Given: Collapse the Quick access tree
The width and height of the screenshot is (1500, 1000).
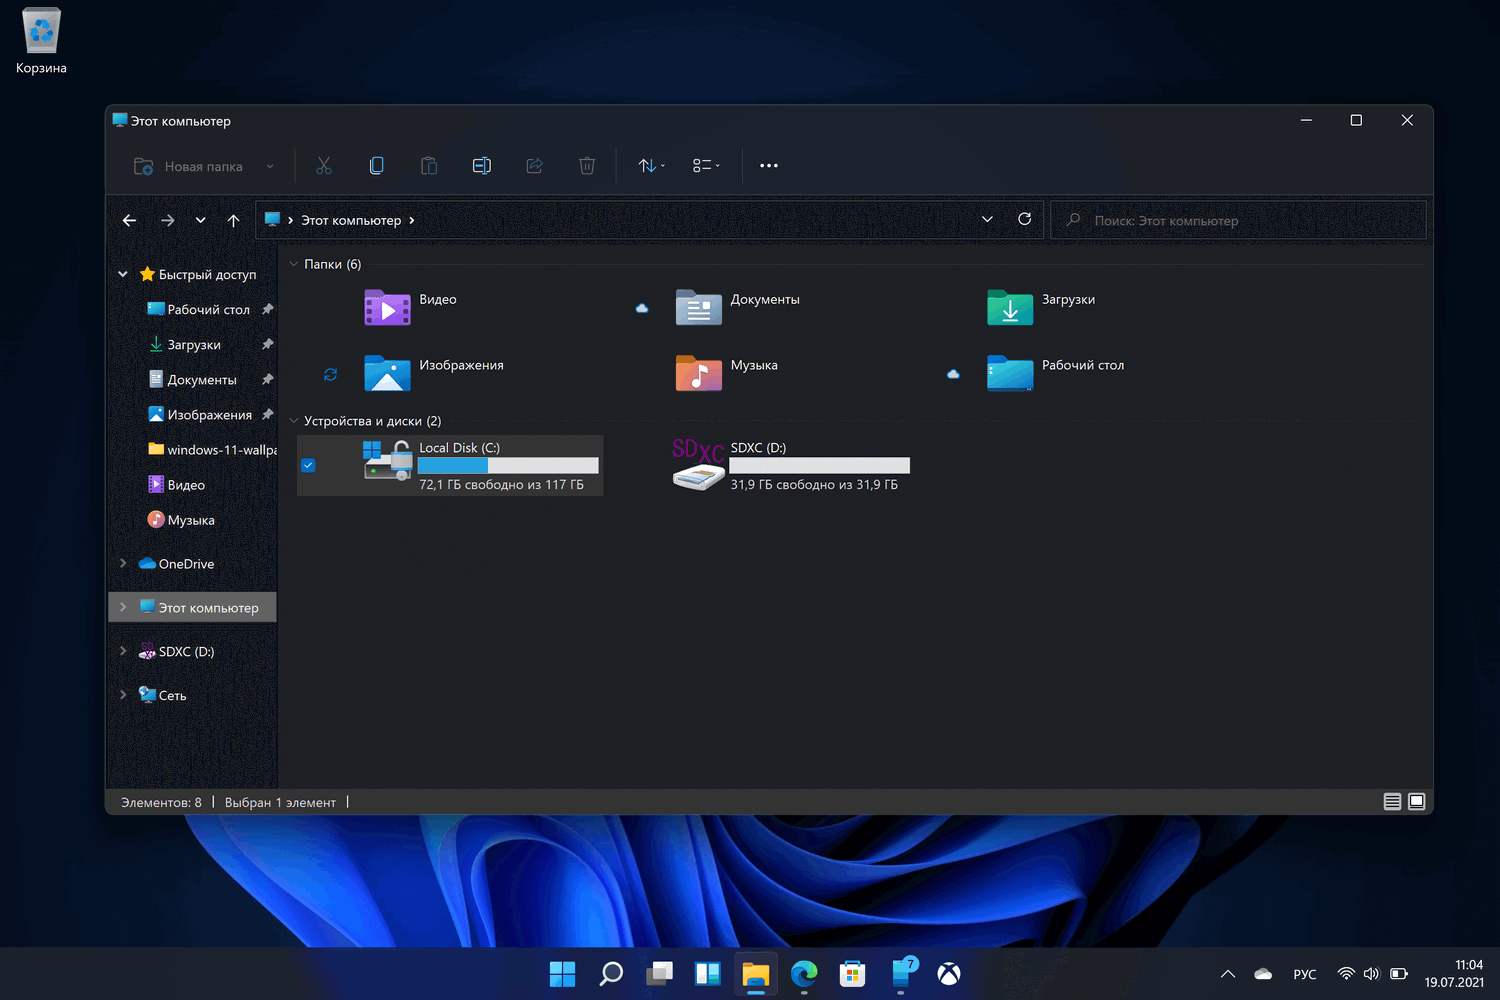Looking at the screenshot, I should (x=123, y=274).
